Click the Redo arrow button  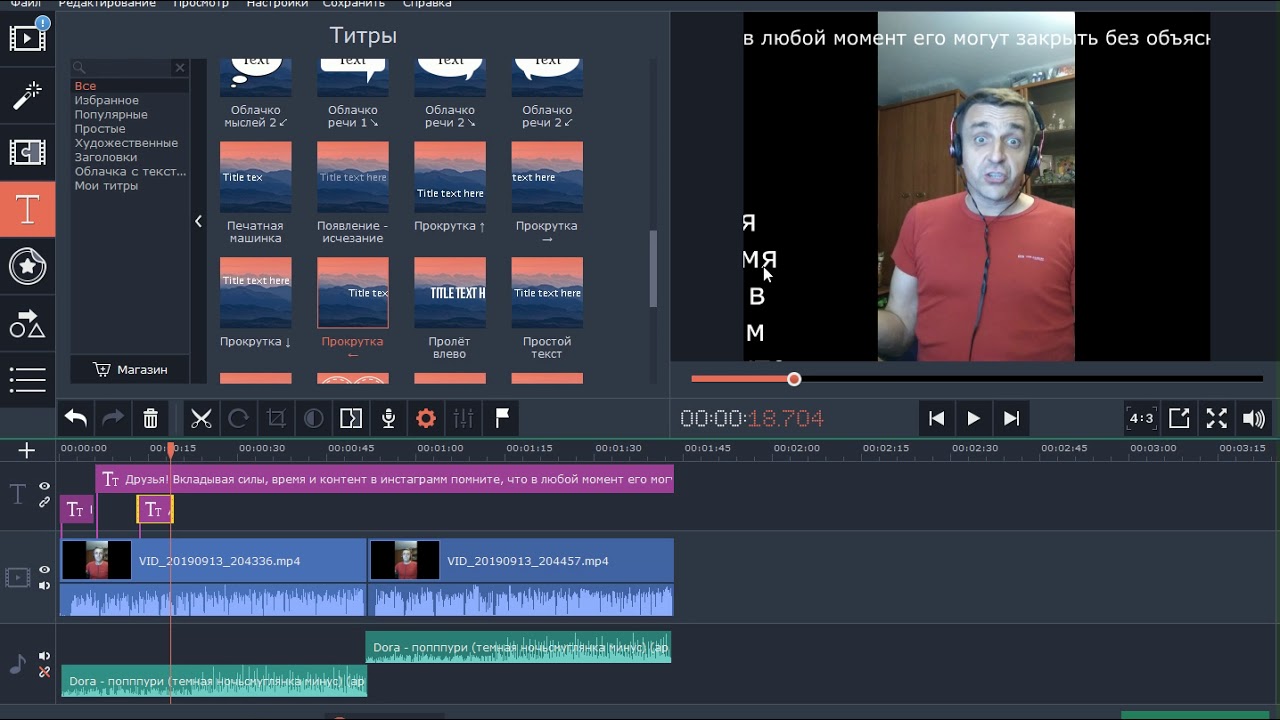[x=113, y=418]
